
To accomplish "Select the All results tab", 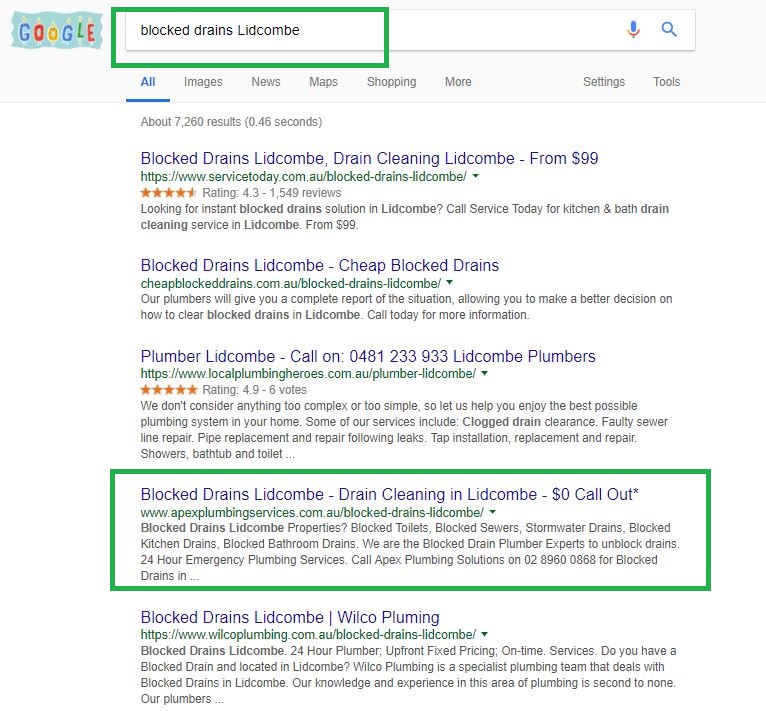I will tap(148, 82).
